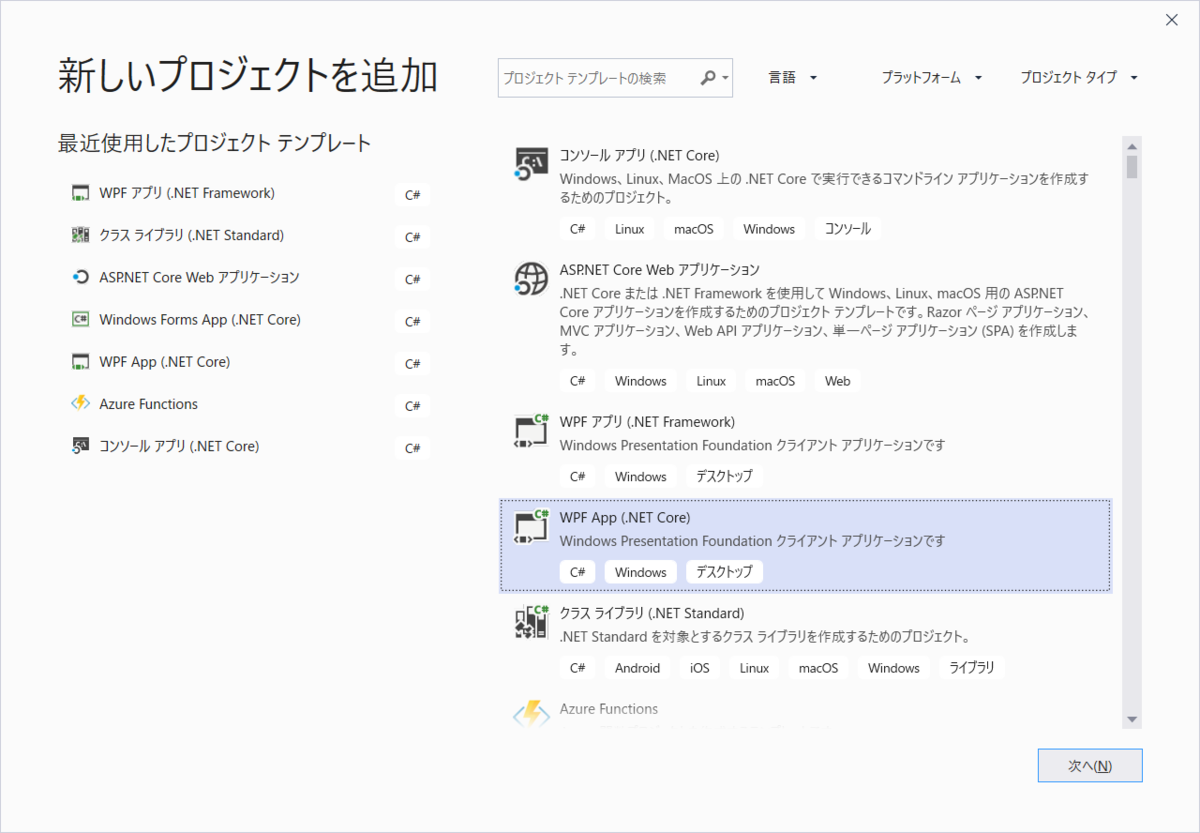Click the large WPF App (.NET Core) template icon
The height and width of the screenshot is (833, 1200).
[x=531, y=526]
